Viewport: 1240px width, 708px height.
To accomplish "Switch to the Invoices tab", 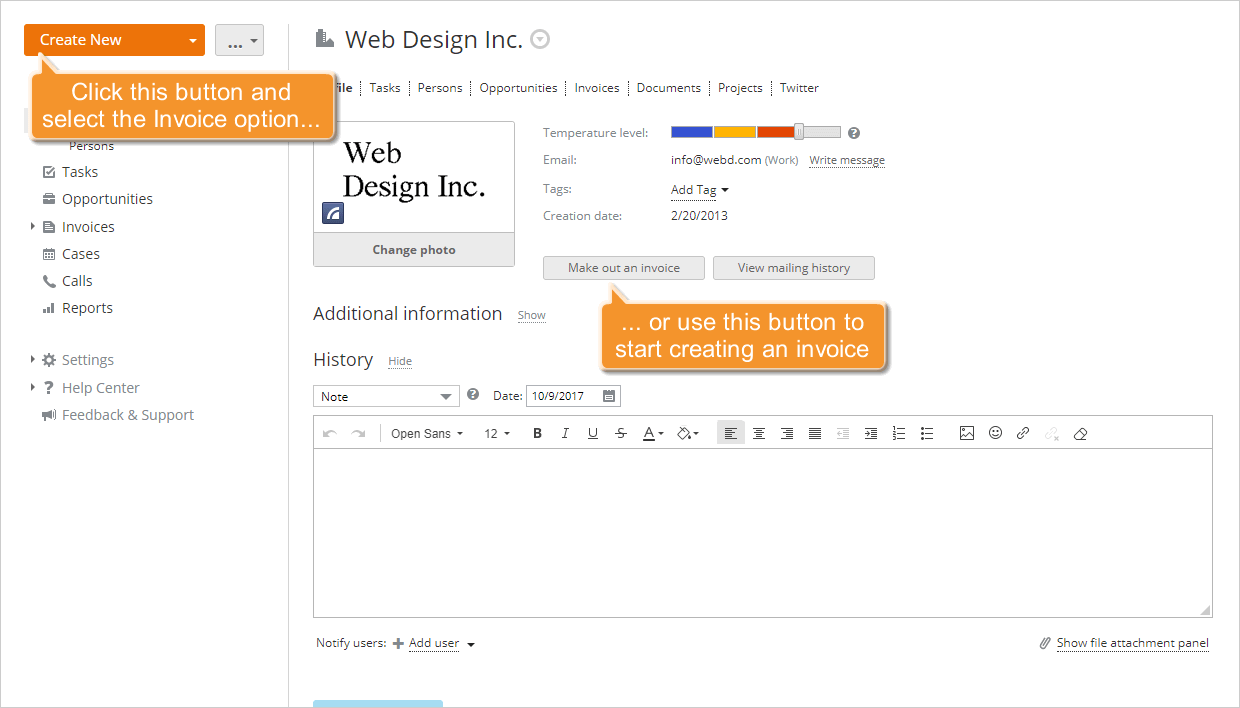I will pyautogui.click(x=596, y=87).
